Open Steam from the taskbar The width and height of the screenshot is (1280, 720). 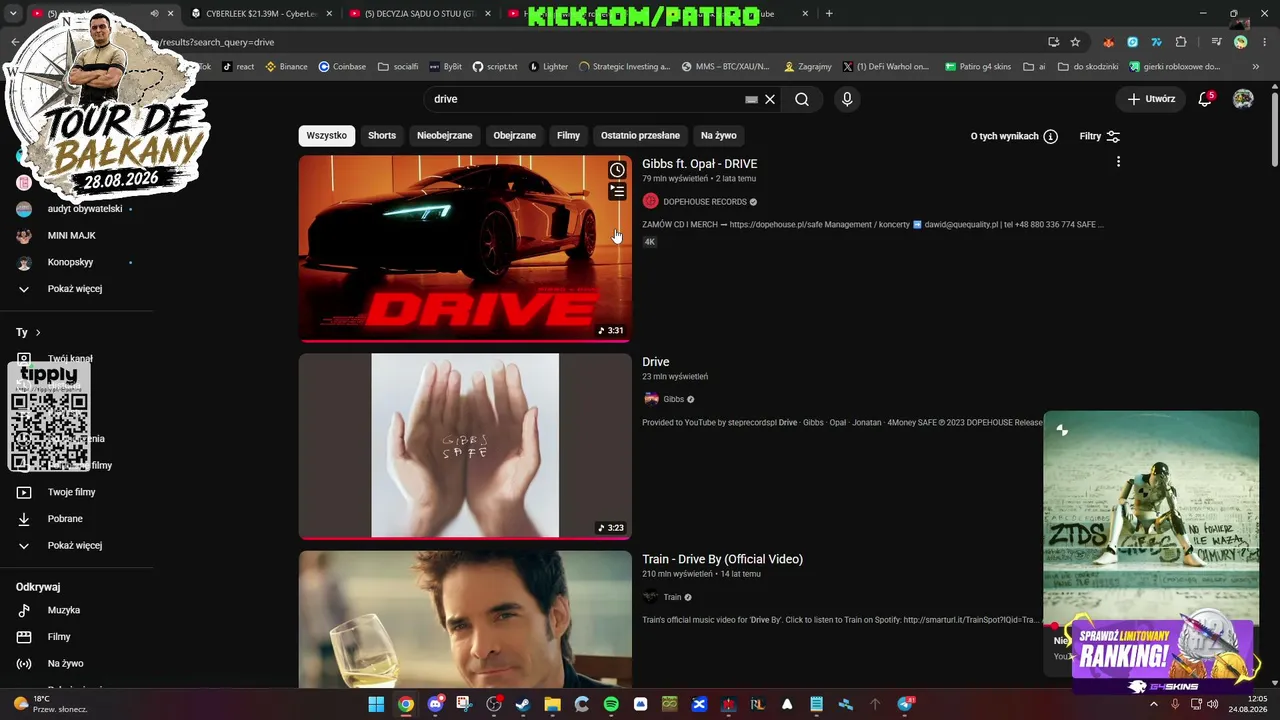point(523,704)
